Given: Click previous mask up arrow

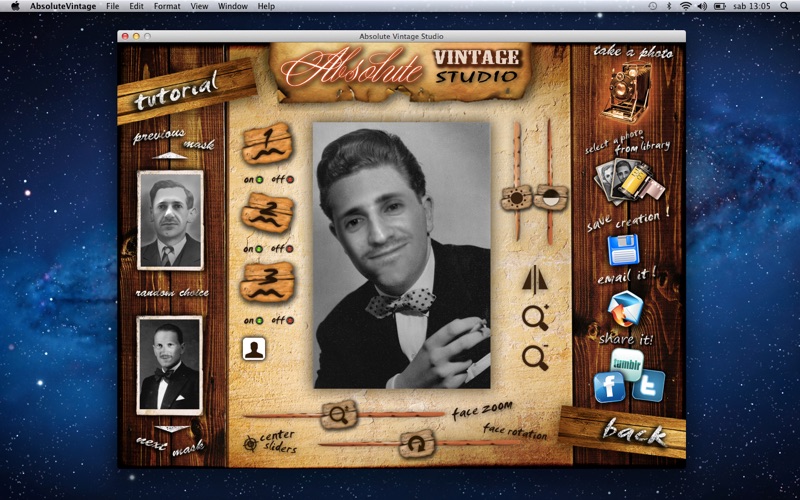Looking at the screenshot, I should (170, 156).
